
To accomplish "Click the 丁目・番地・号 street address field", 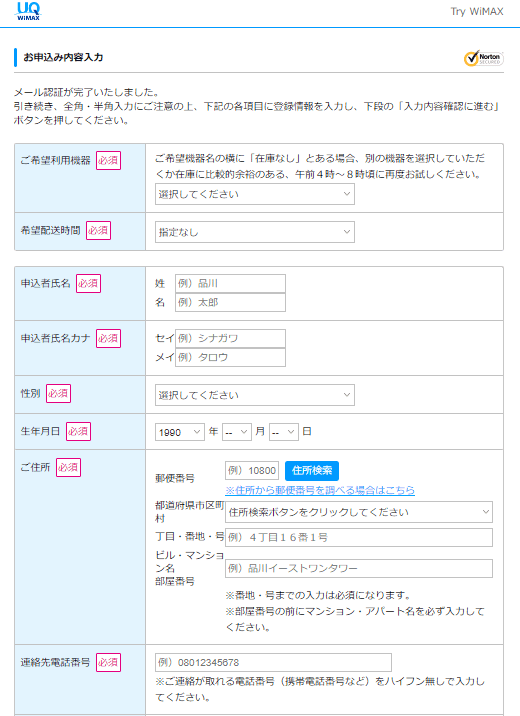I will (359, 537).
